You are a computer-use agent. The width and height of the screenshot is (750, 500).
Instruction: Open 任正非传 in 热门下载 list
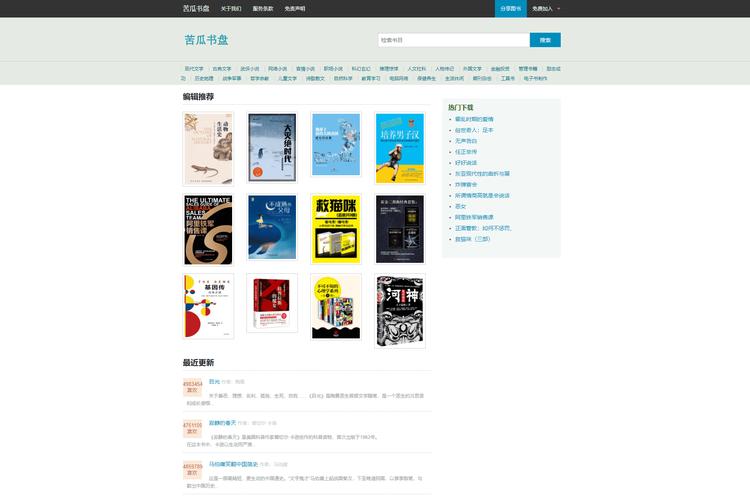(466, 152)
